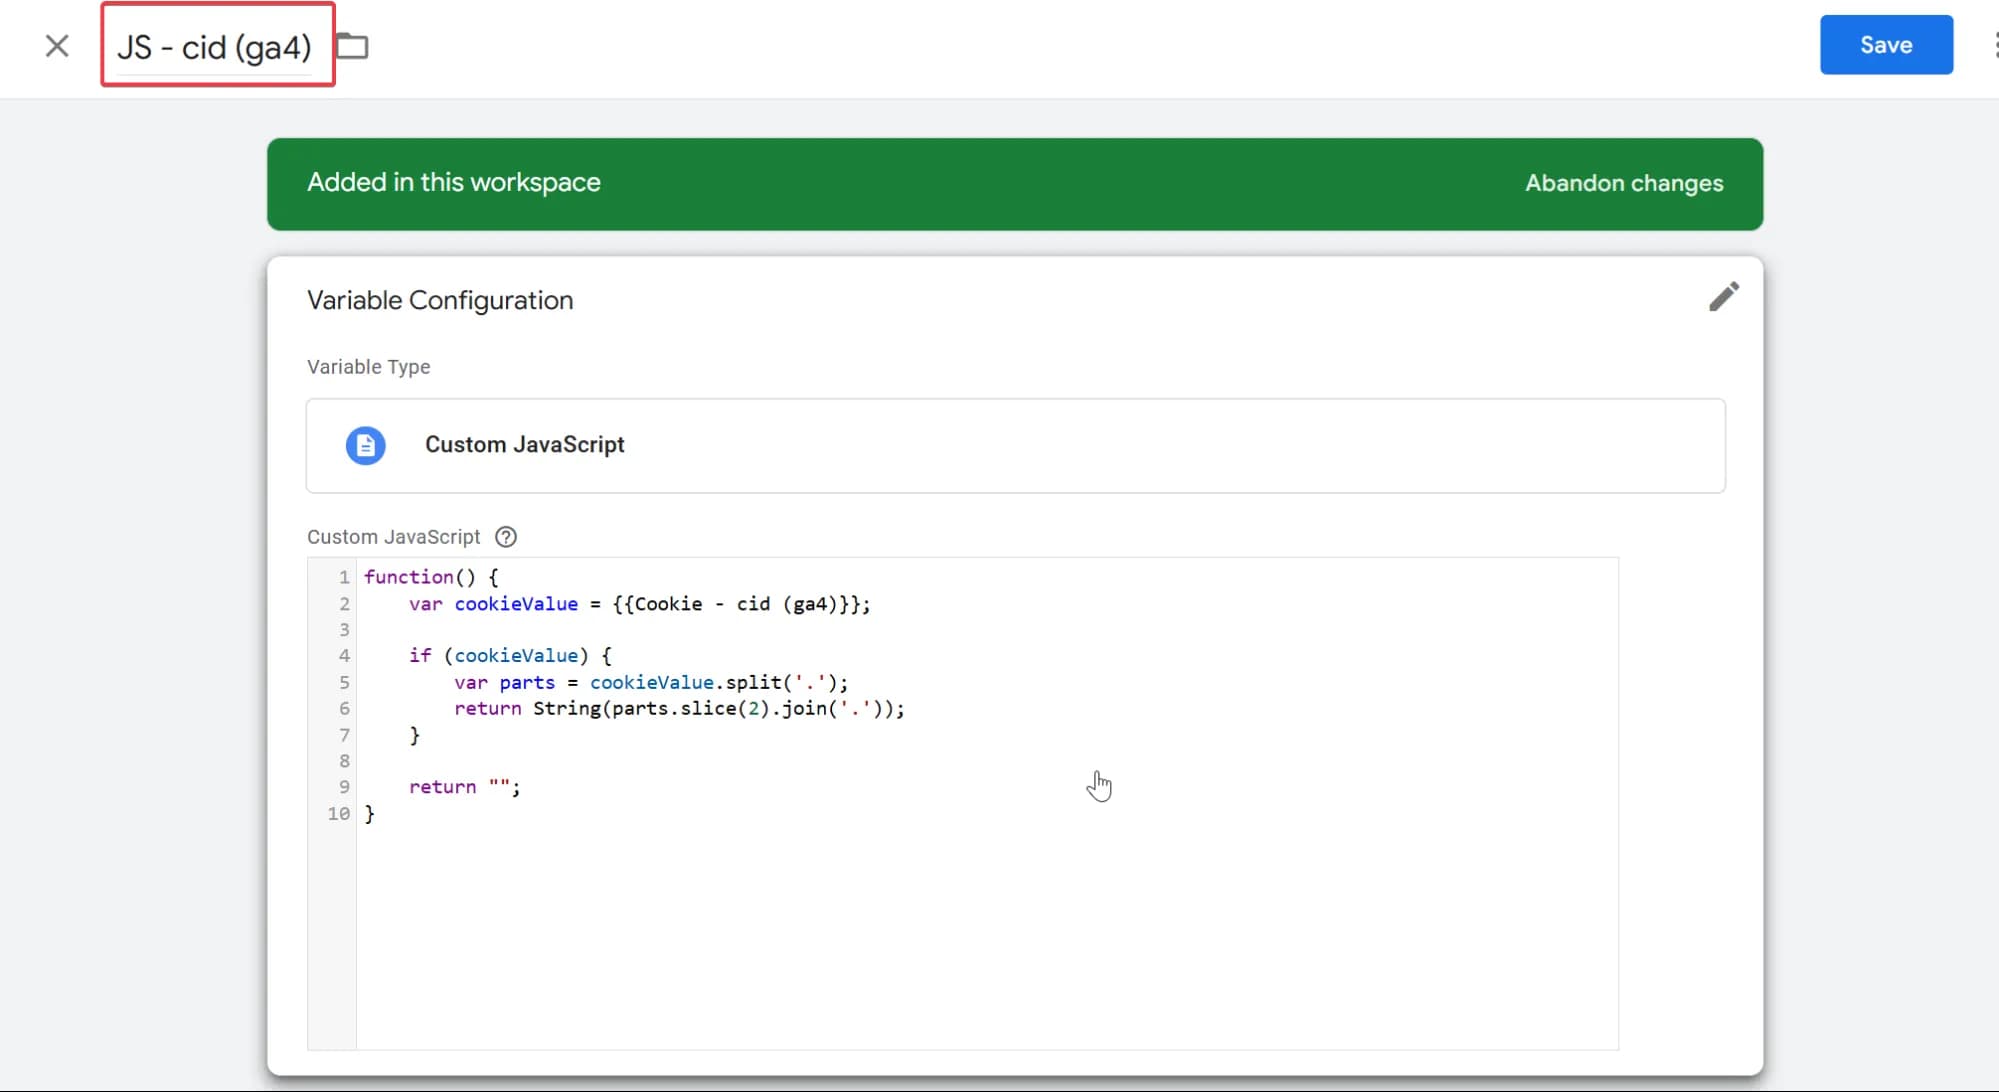Screen dimensions: 1999x1092
Task: Click the pencil edit icon in Variable Configuration
Action: [x=1724, y=297]
